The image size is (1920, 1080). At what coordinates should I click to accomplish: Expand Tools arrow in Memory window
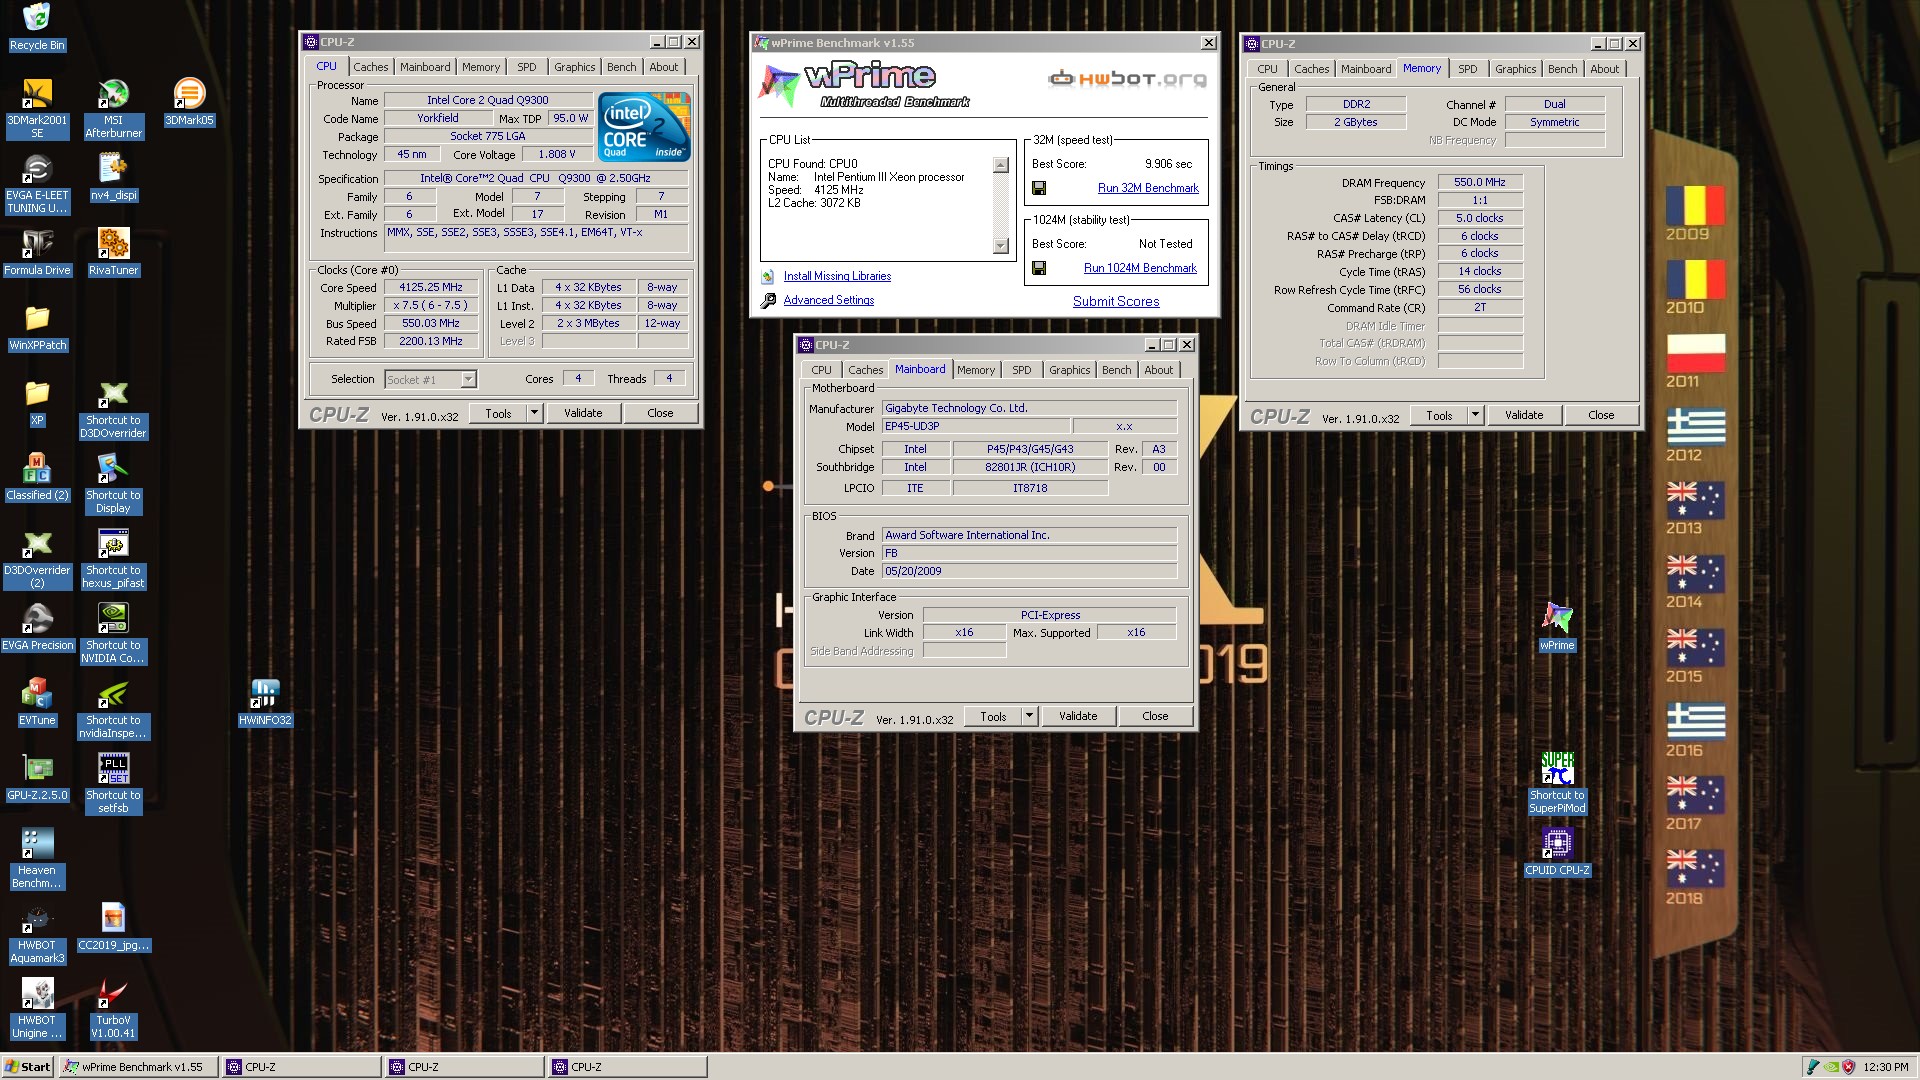point(1475,415)
